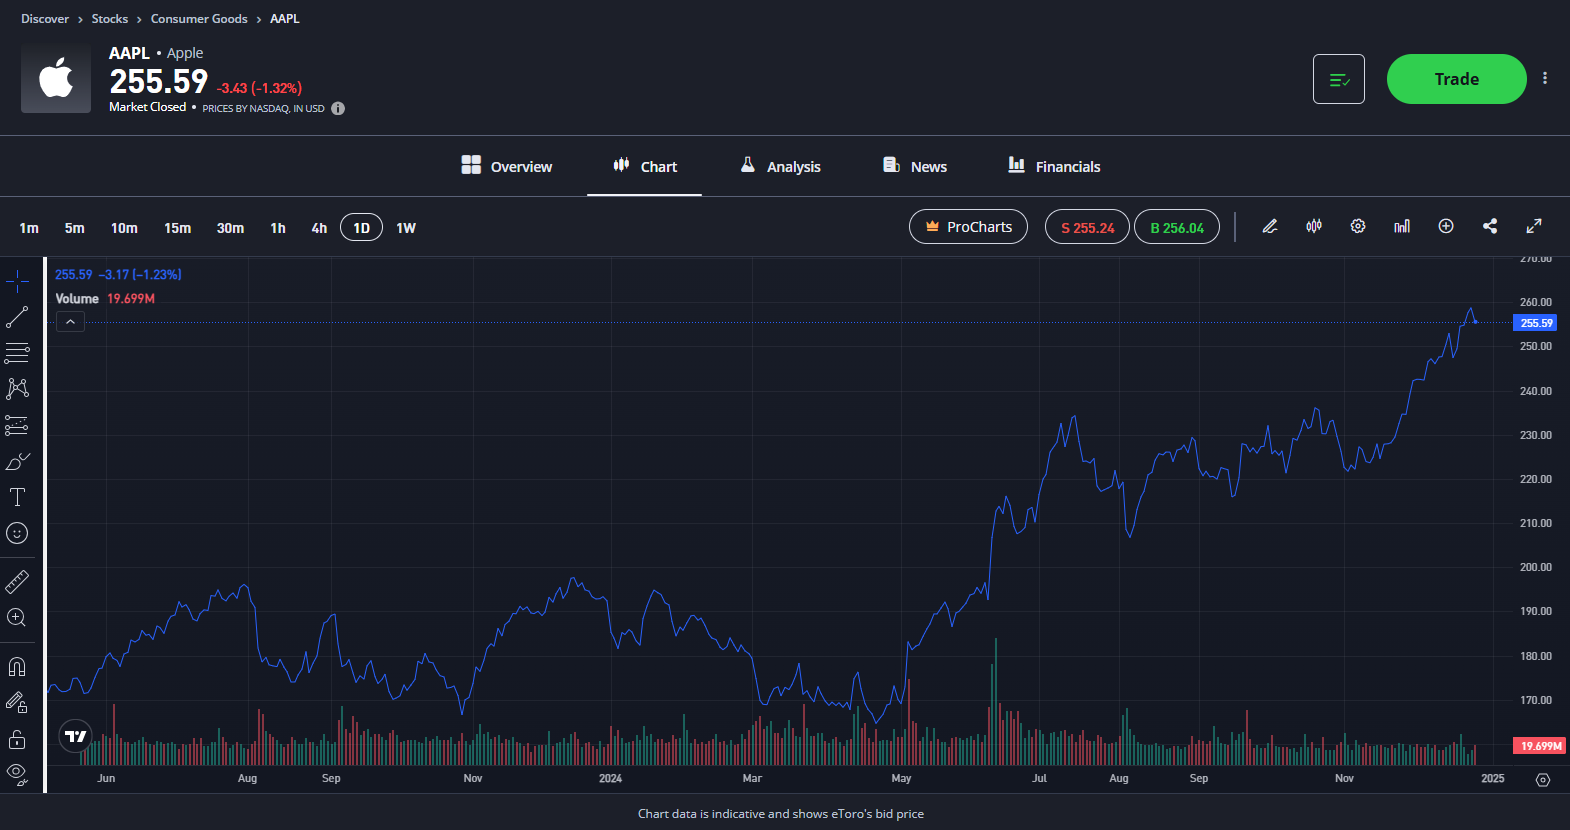This screenshot has width=1570, height=830.
Task: Click the AAPL breadcrumb item
Action: click(x=284, y=19)
